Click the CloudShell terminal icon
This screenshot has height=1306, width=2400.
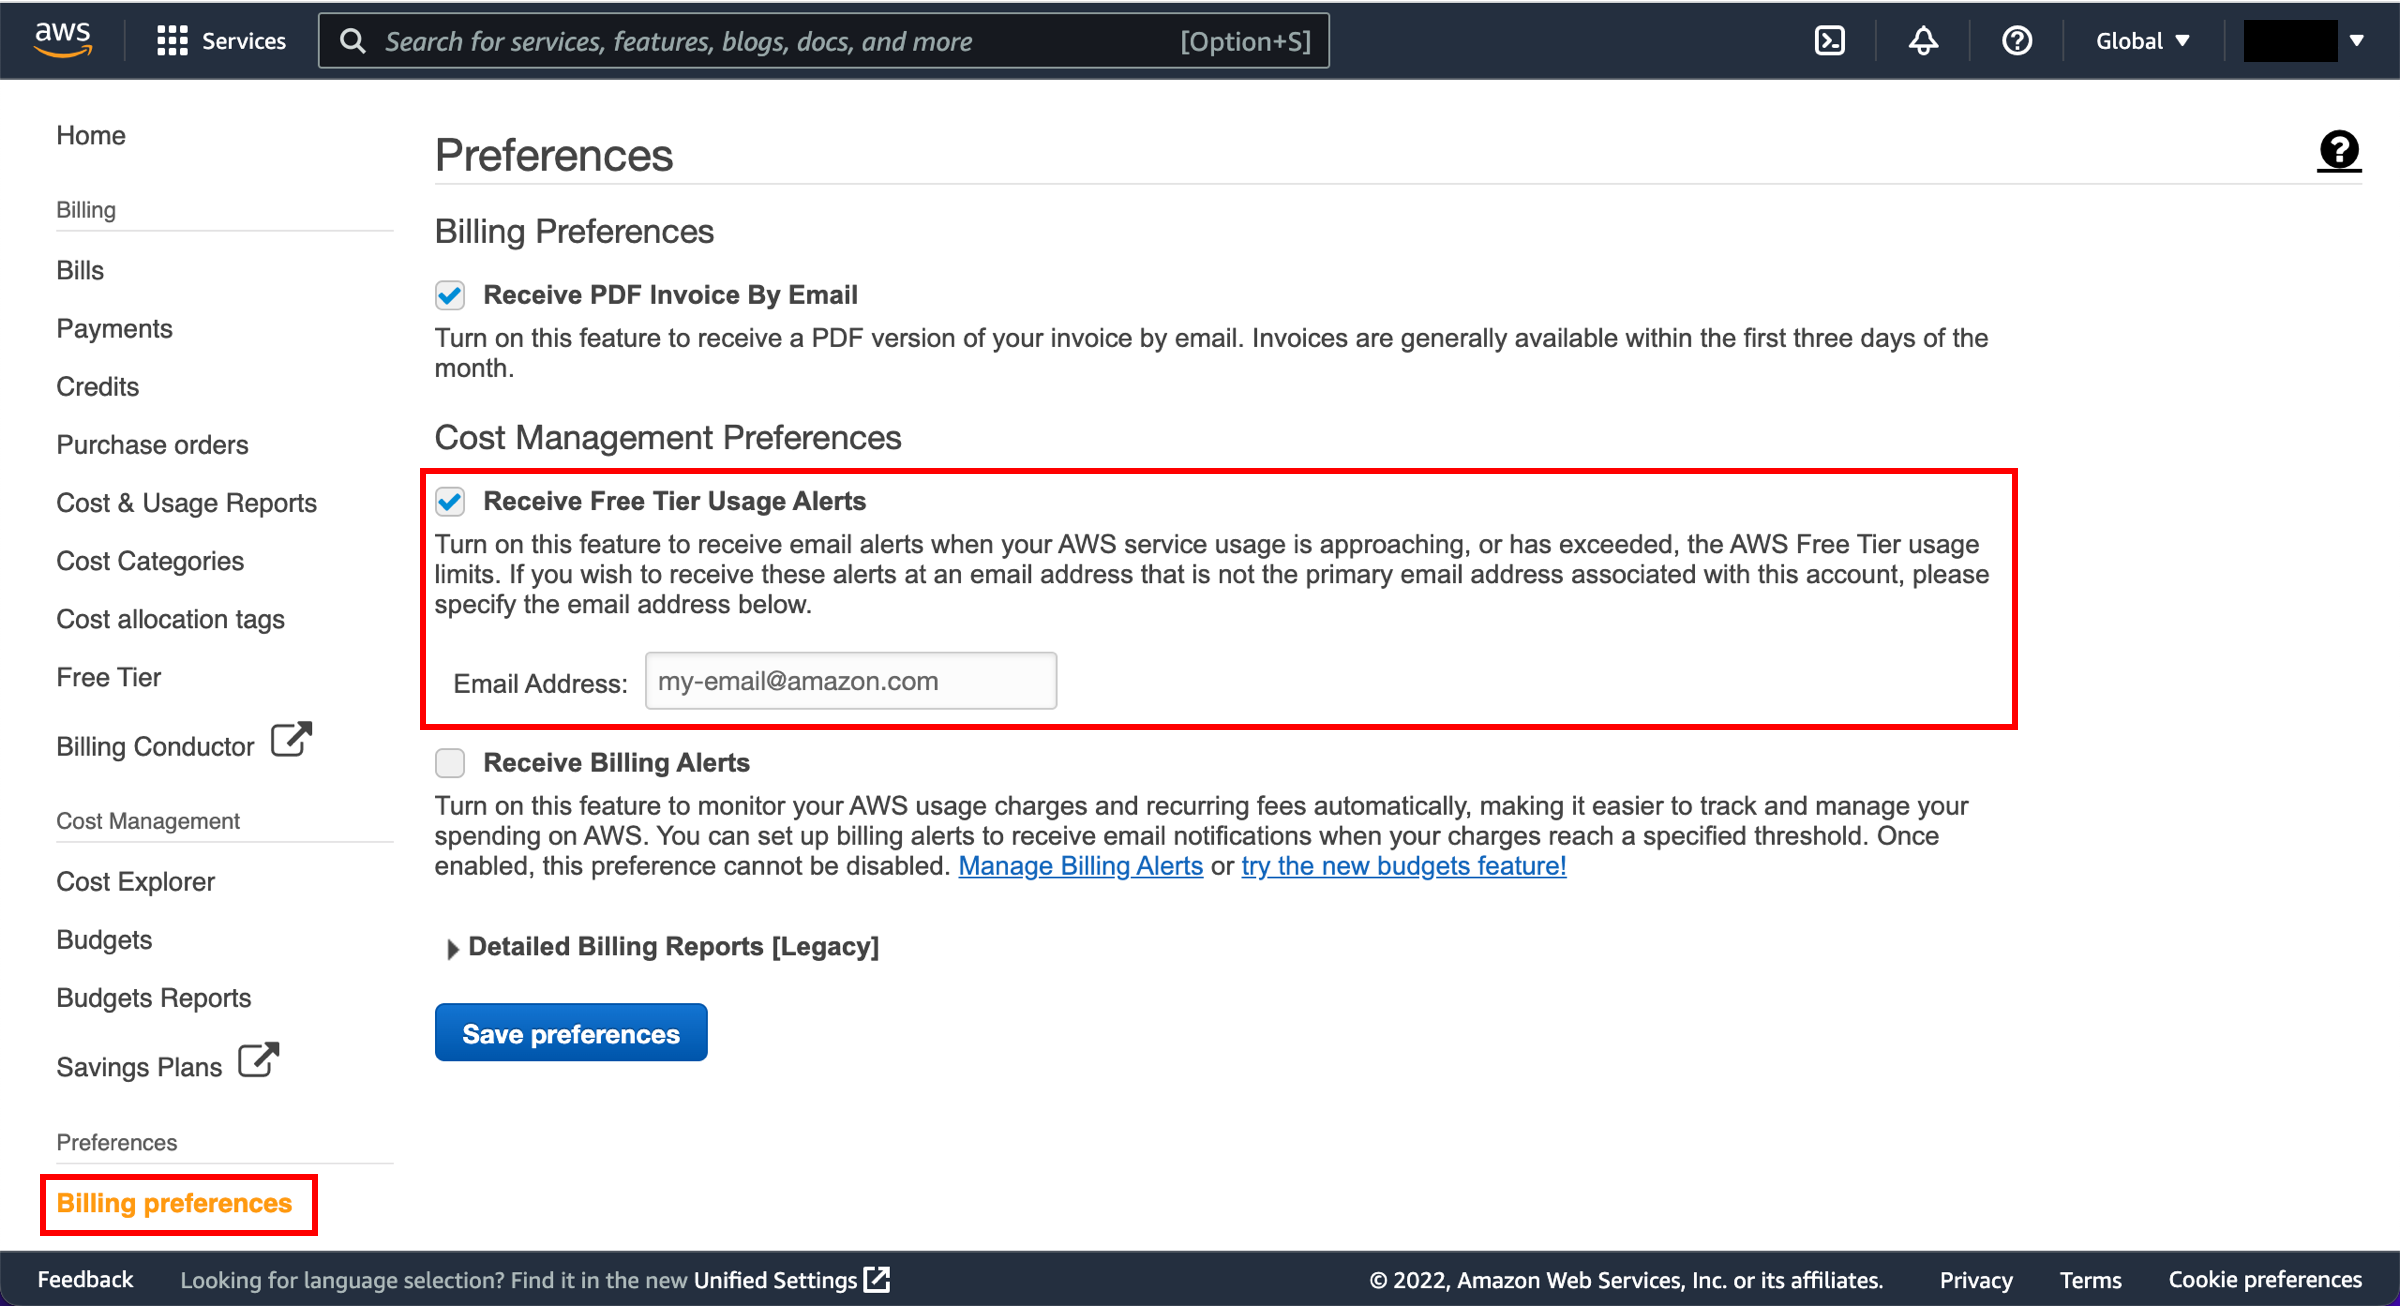coord(1829,40)
